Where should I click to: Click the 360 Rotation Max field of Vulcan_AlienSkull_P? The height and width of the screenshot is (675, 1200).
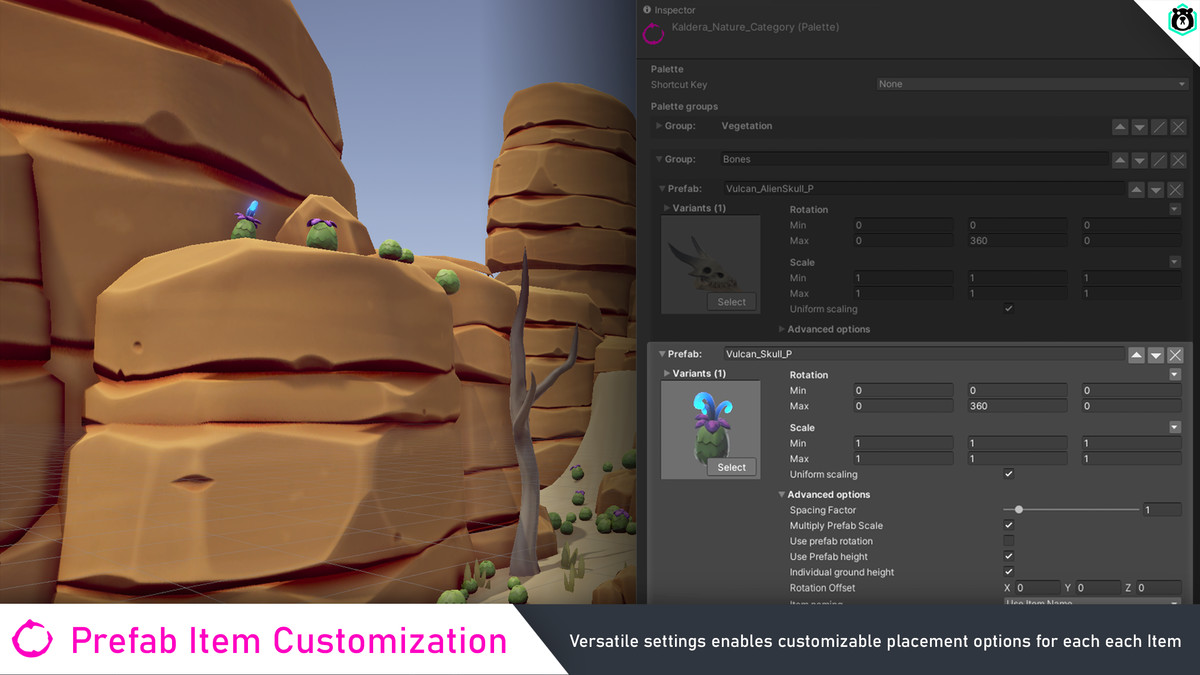coord(1017,241)
